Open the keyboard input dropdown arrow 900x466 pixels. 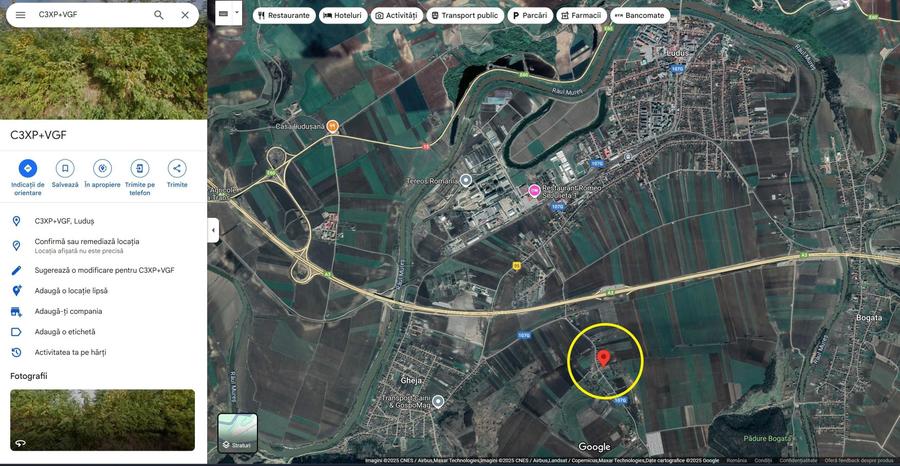[237, 13]
